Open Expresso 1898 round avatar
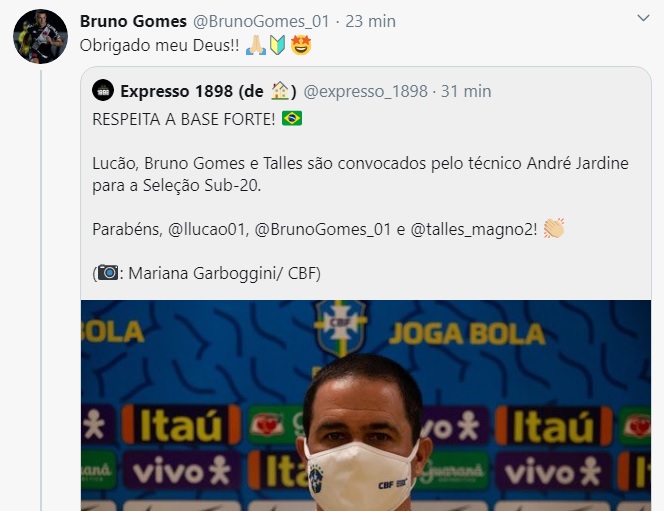This screenshot has height=511, width=664. click(103, 90)
